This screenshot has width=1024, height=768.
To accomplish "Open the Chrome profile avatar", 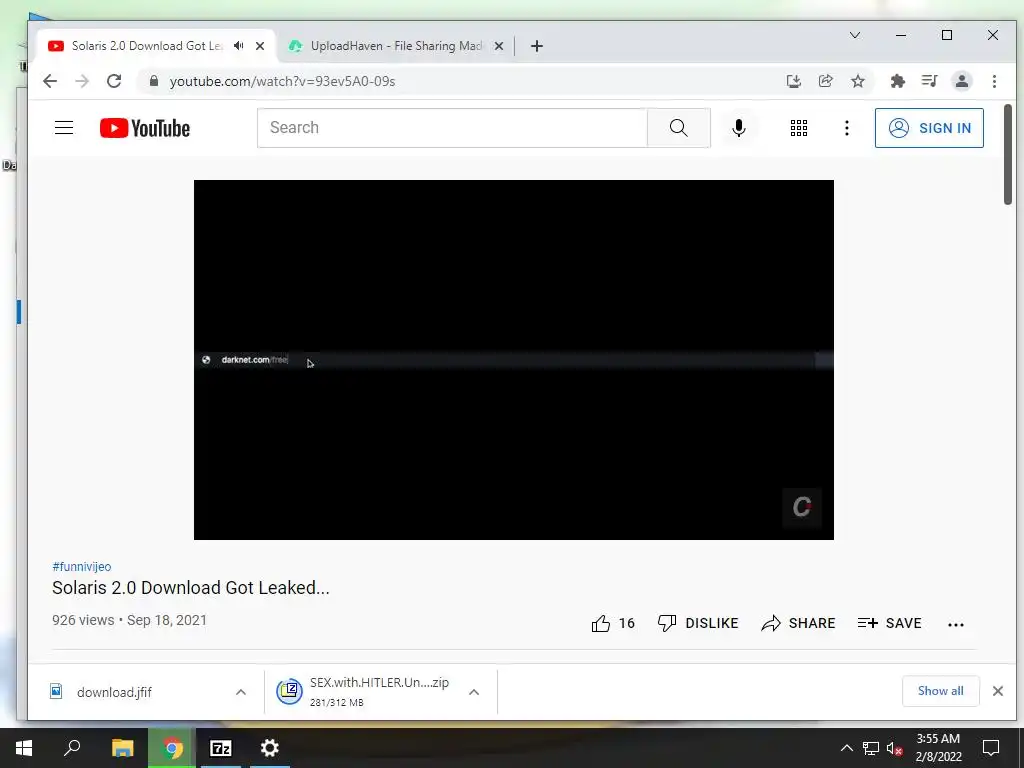I will (x=961, y=81).
